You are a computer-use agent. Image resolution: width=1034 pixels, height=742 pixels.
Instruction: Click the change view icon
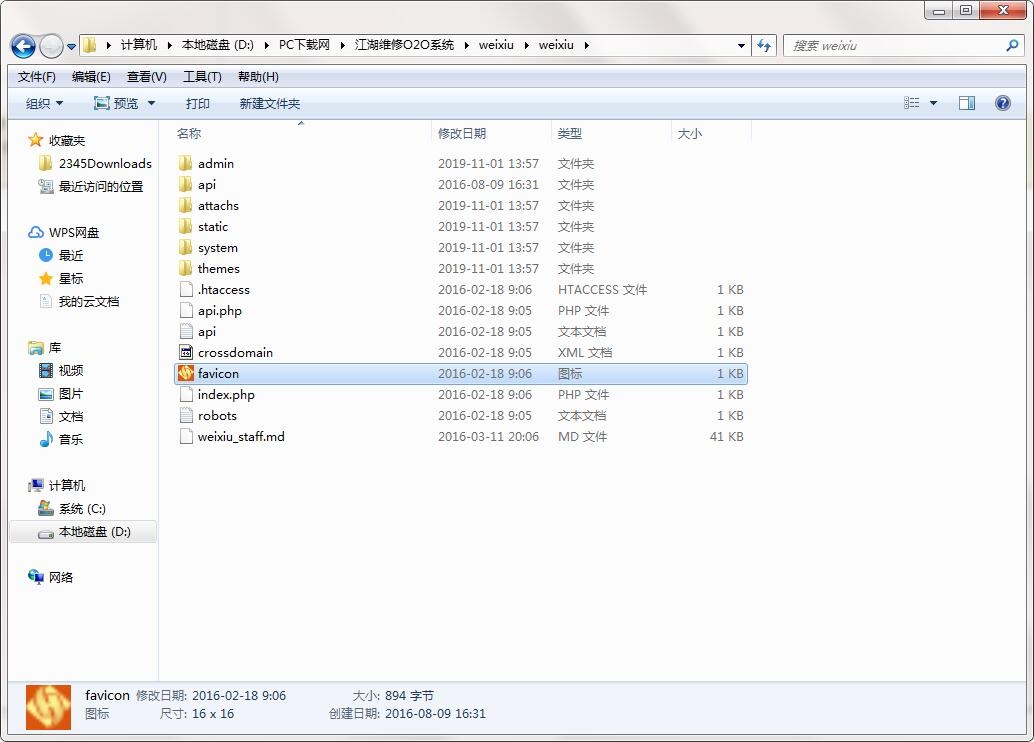point(911,103)
